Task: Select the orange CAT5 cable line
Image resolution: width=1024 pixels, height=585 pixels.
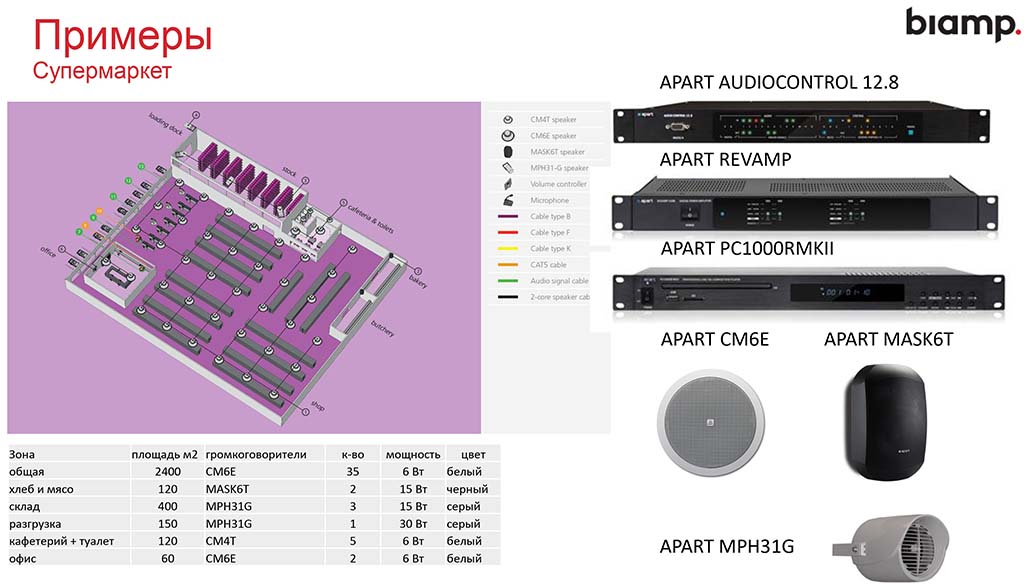Action: coord(508,264)
